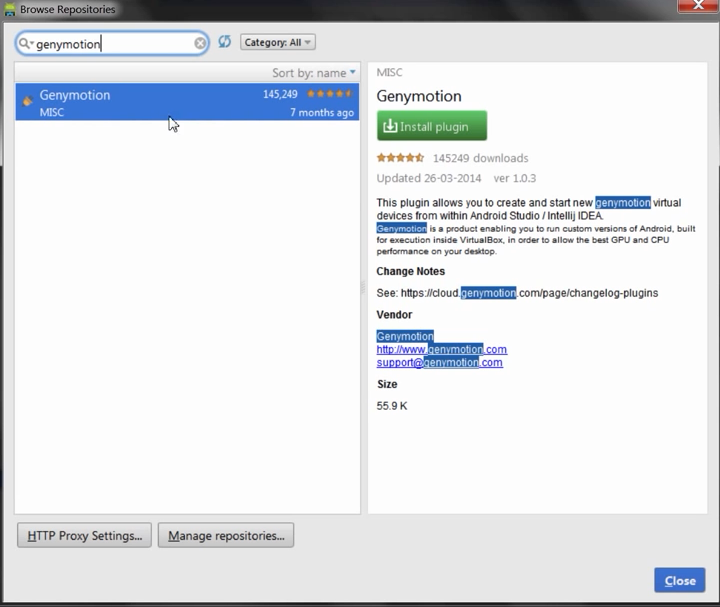Click the changelog-plugins URL text
720x607 pixels.
coord(529,293)
